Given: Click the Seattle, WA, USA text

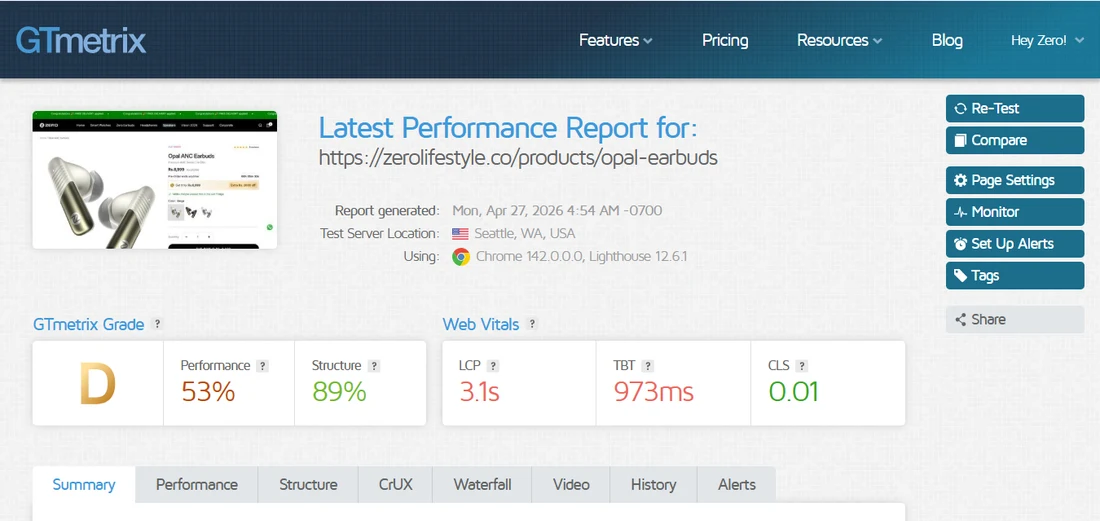Looking at the screenshot, I should [x=525, y=234].
